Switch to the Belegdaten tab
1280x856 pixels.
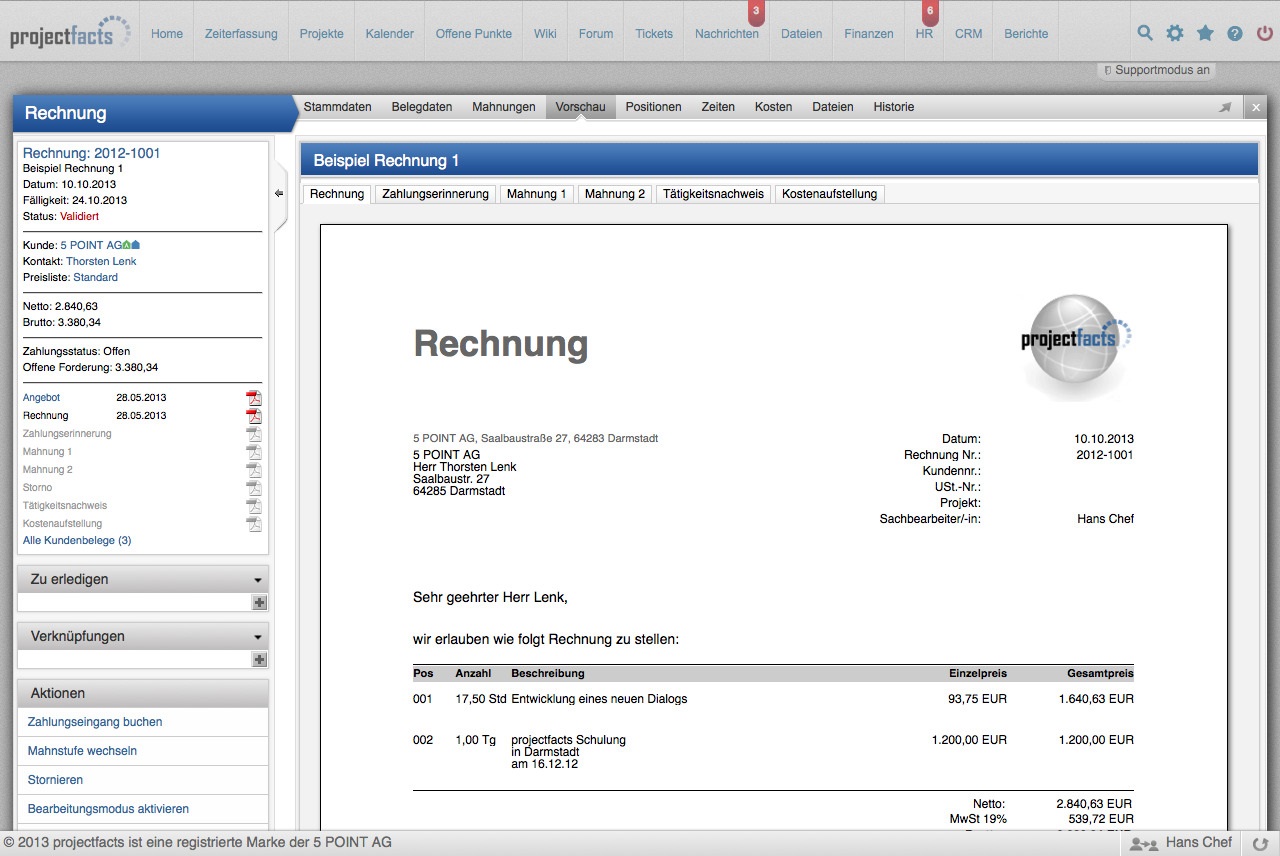pos(422,107)
